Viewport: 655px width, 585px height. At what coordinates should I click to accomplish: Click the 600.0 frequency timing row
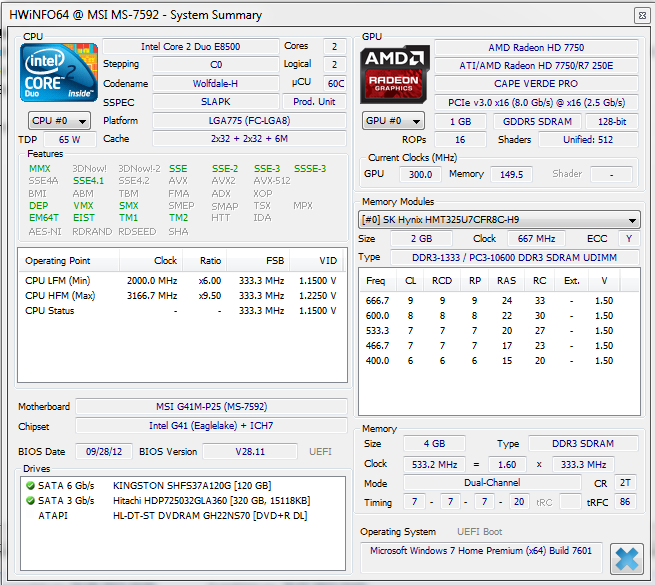[499, 315]
